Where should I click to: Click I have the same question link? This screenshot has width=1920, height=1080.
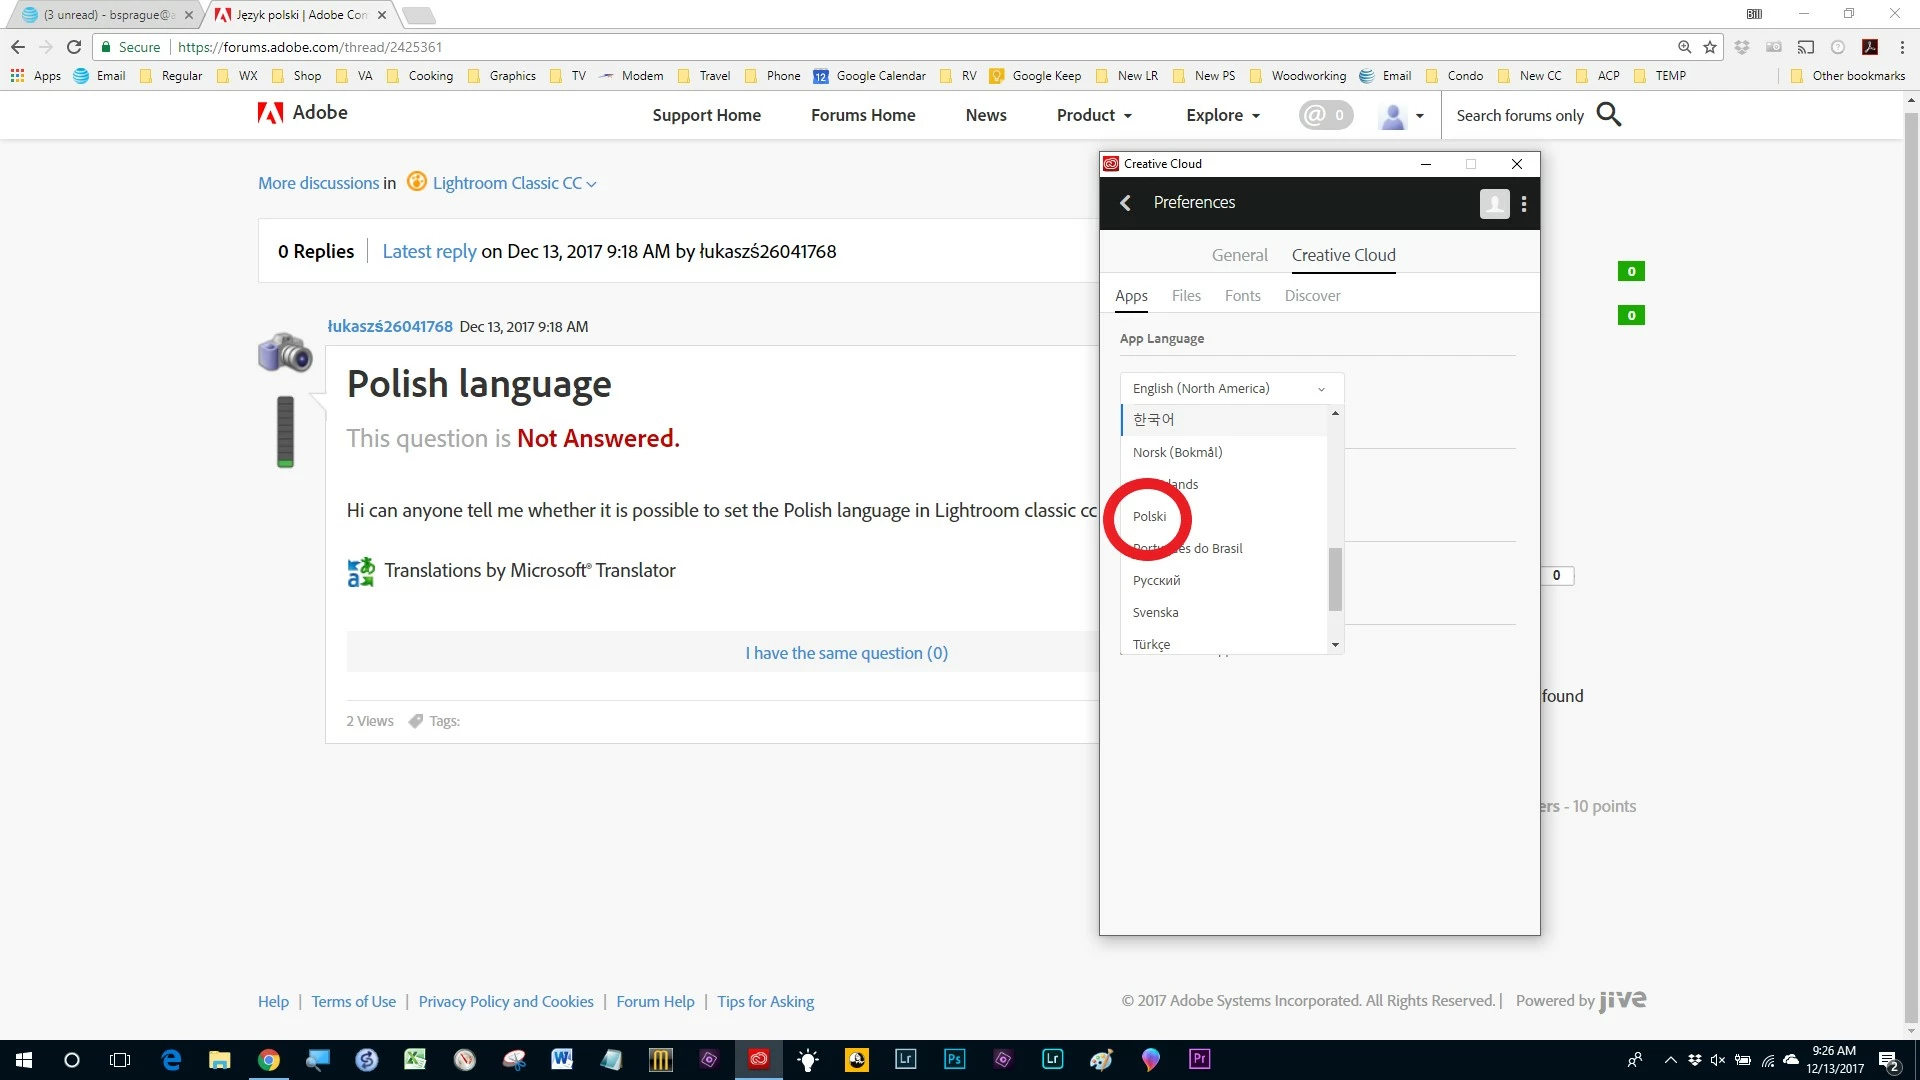point(846,653)
